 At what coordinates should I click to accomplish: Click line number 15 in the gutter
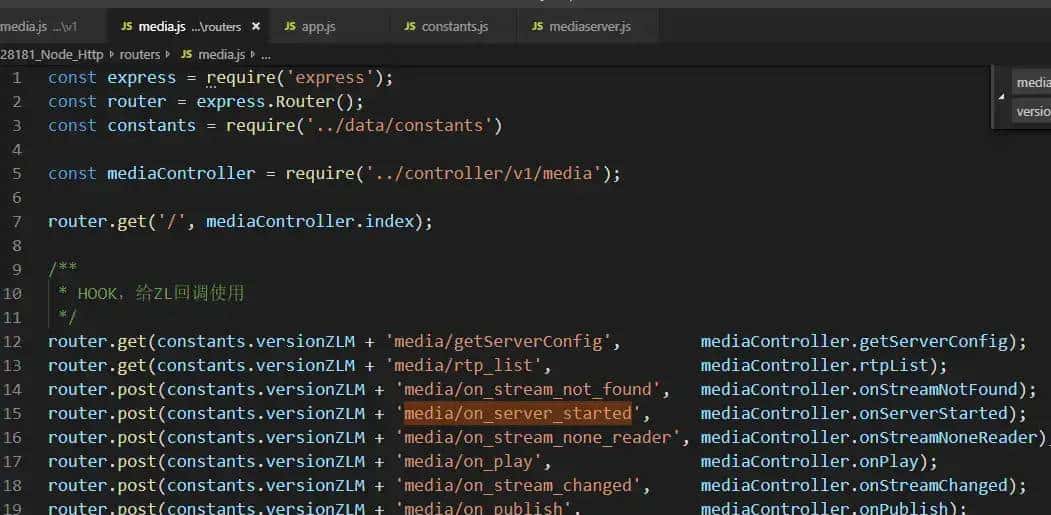pos(13,413)
